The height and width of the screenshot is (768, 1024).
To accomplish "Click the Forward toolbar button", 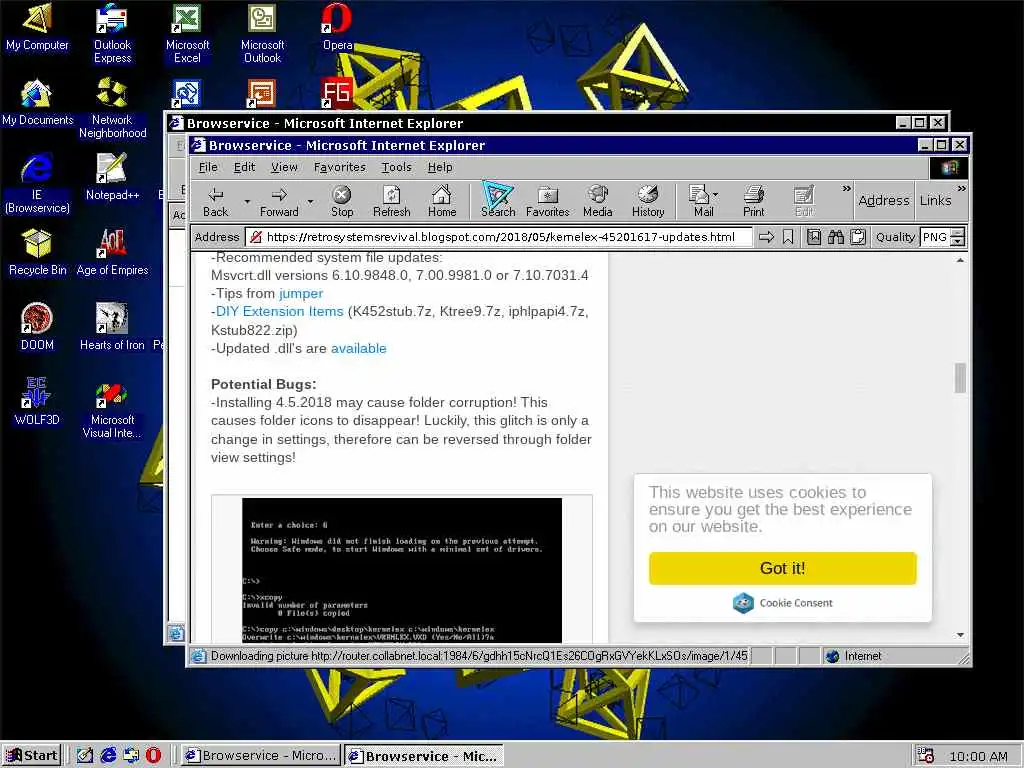I will [x=279, y=200].
